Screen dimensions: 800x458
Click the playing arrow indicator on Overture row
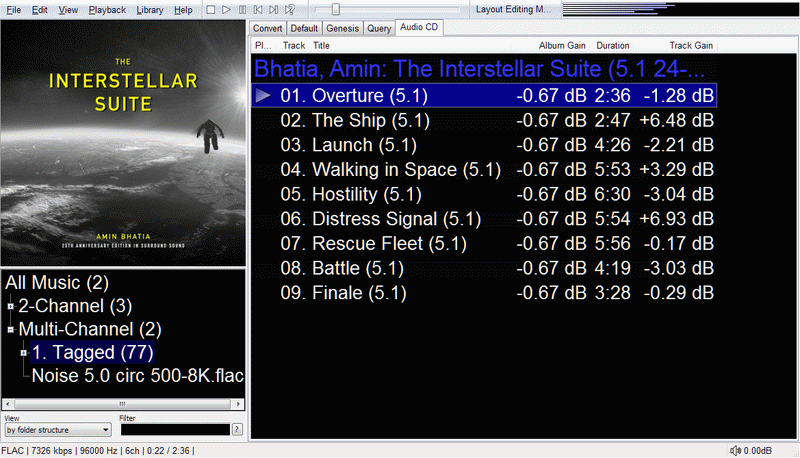263,95
